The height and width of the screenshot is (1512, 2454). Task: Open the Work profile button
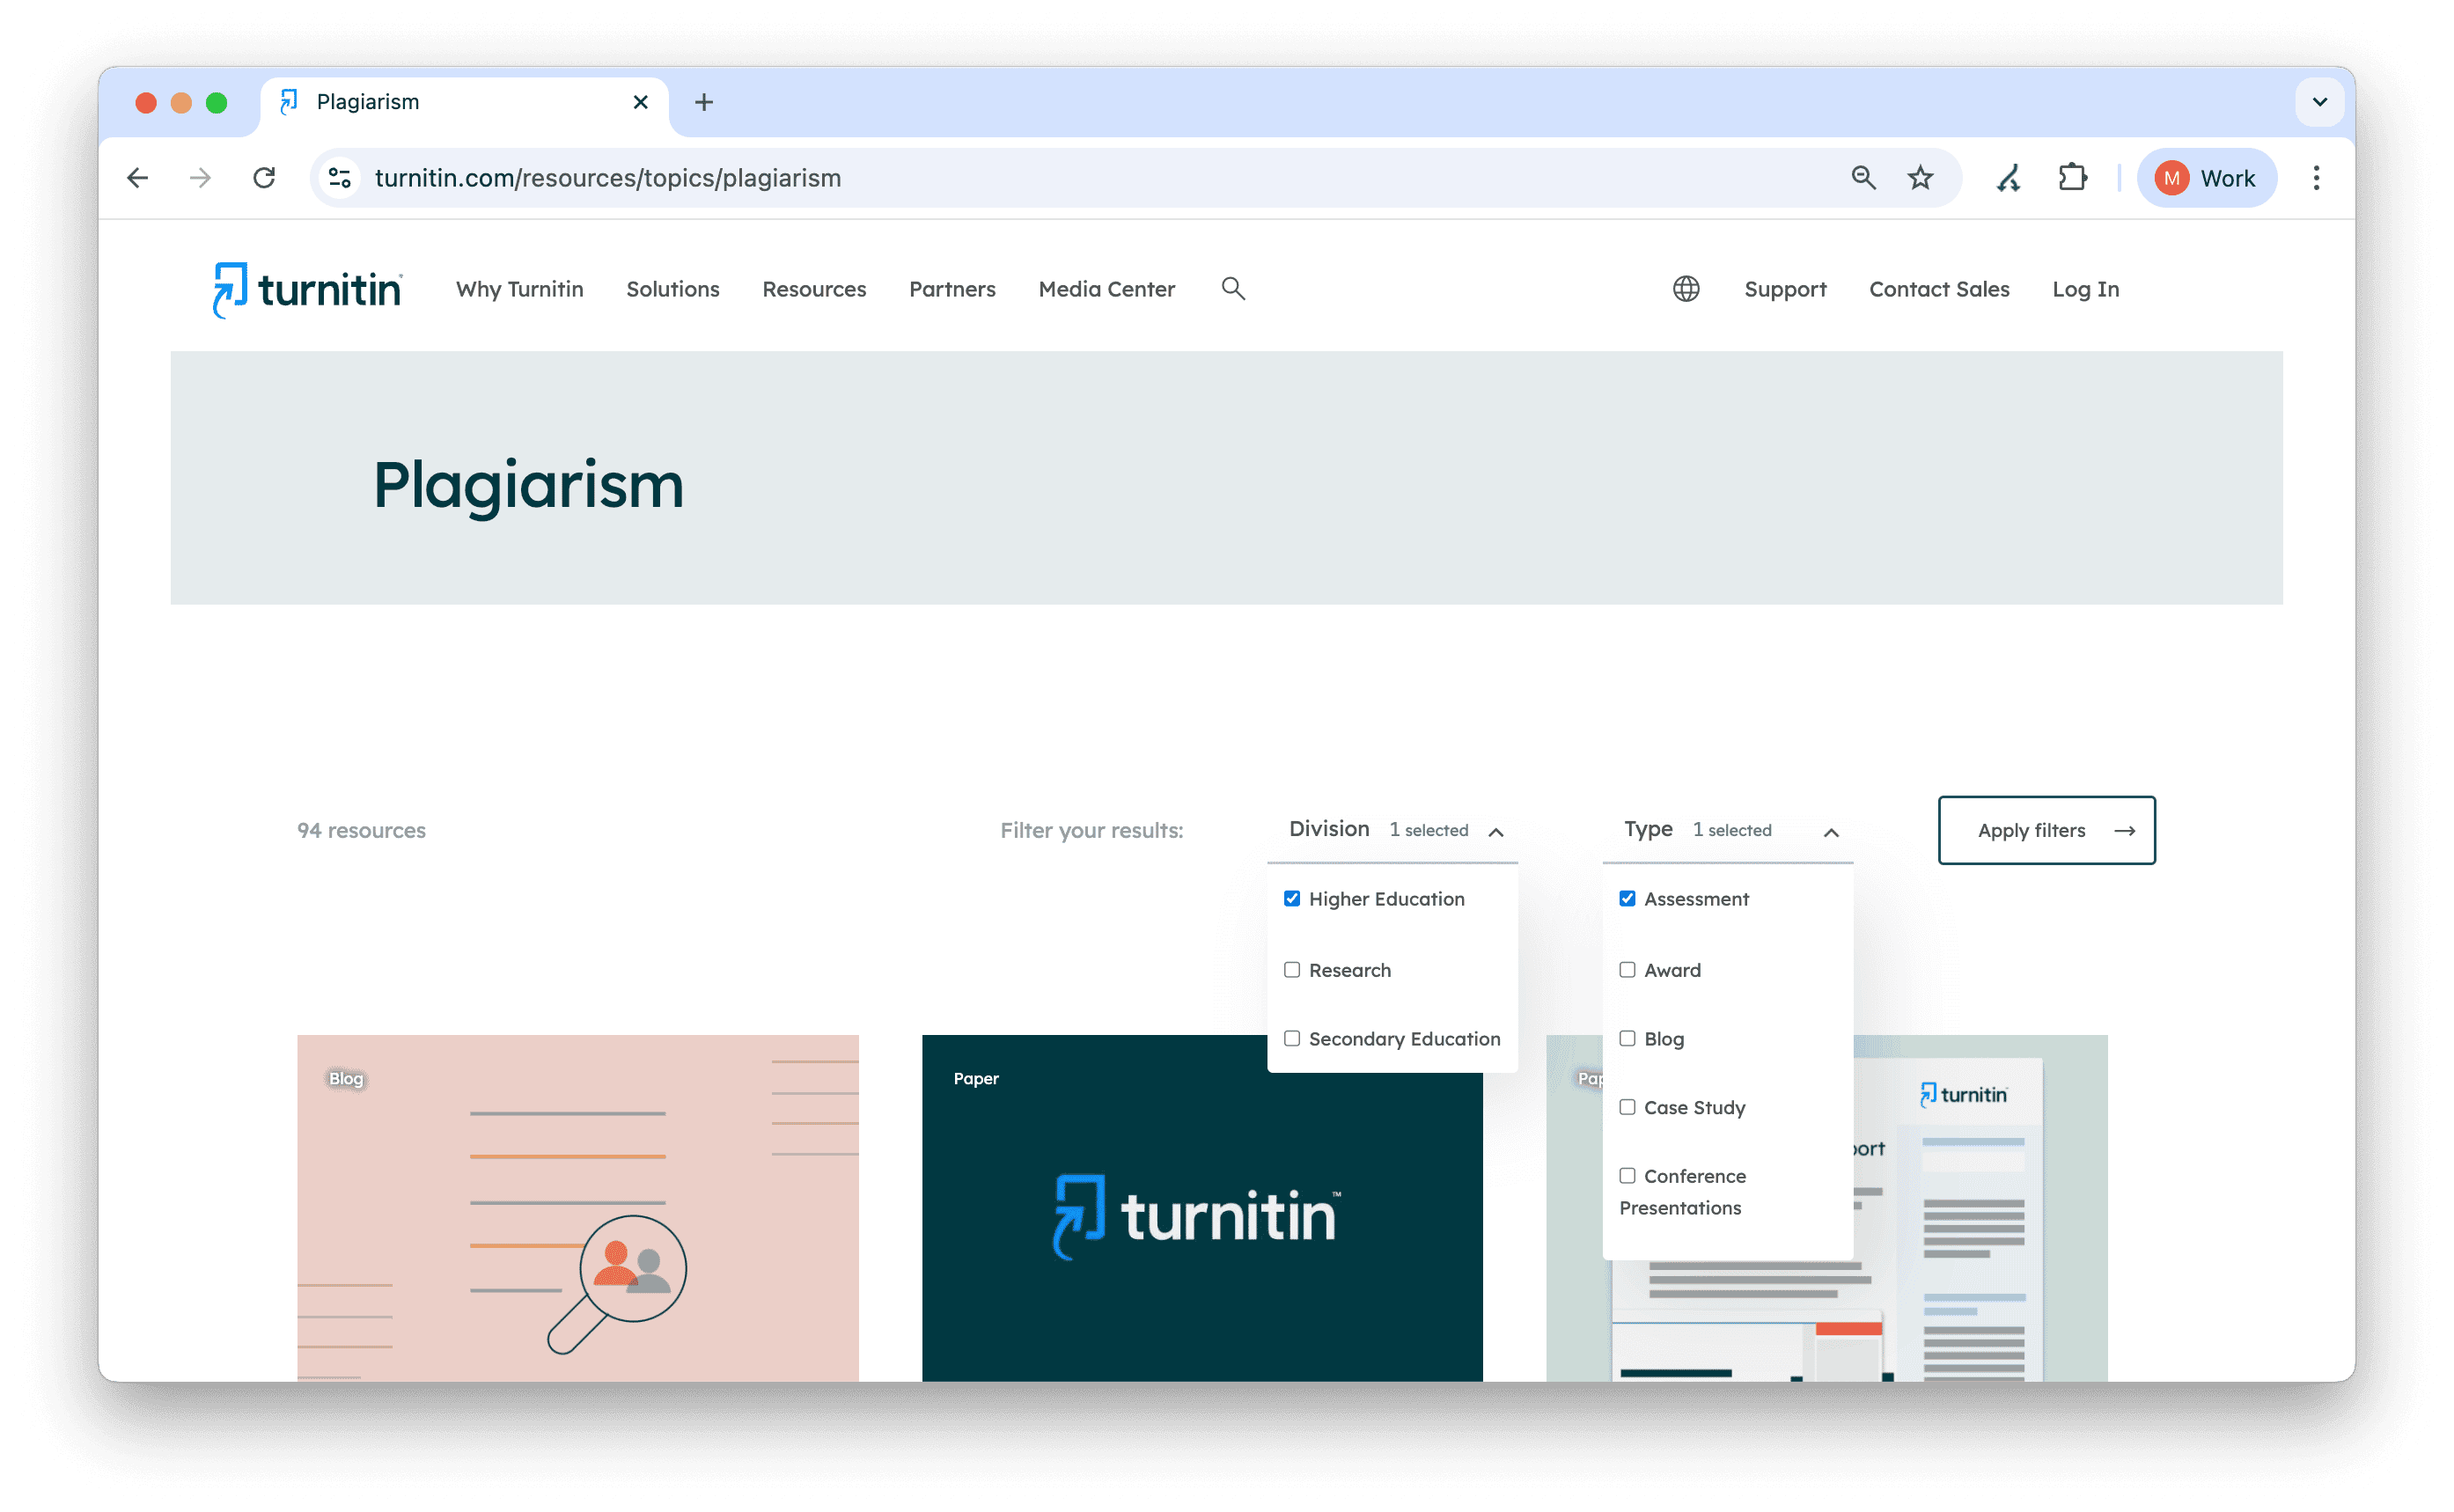[x=2207, y=178]
